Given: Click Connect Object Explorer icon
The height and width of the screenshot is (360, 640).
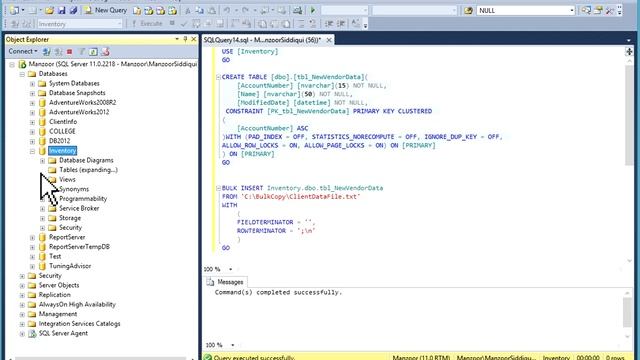Looking at the screenshot, I should click(47, 52).
